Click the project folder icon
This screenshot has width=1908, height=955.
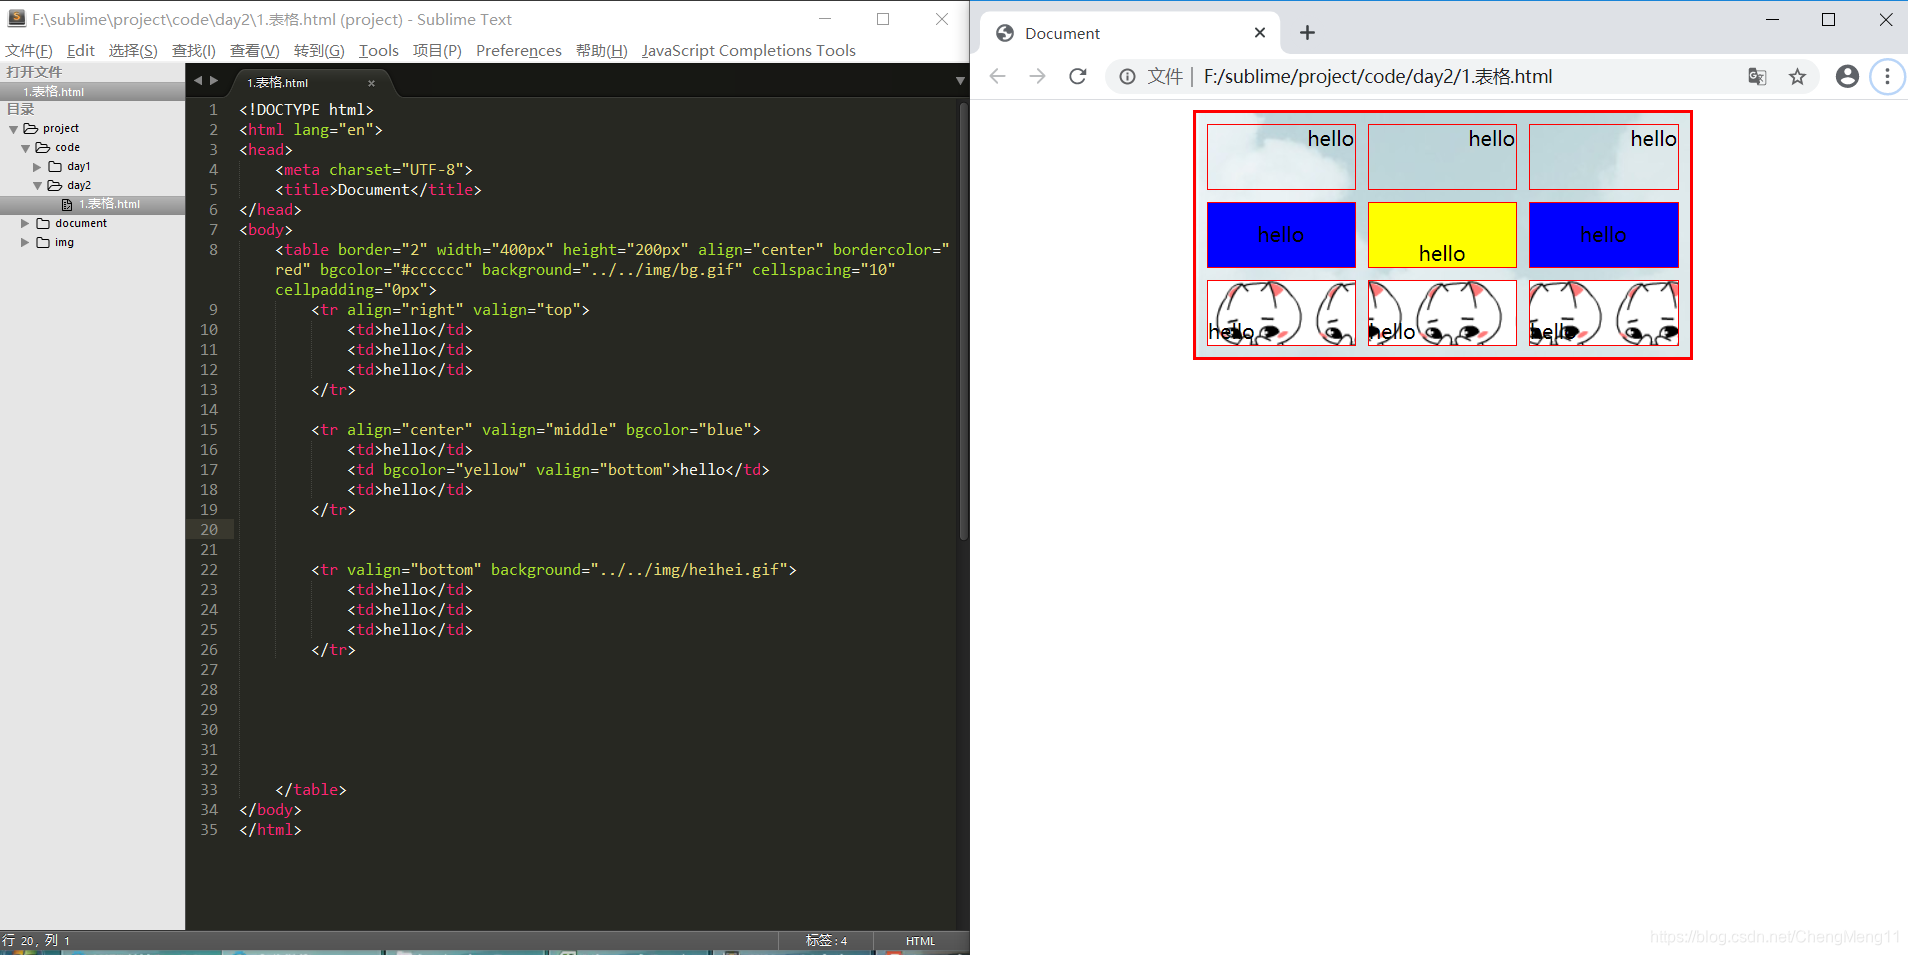(31, 129)
